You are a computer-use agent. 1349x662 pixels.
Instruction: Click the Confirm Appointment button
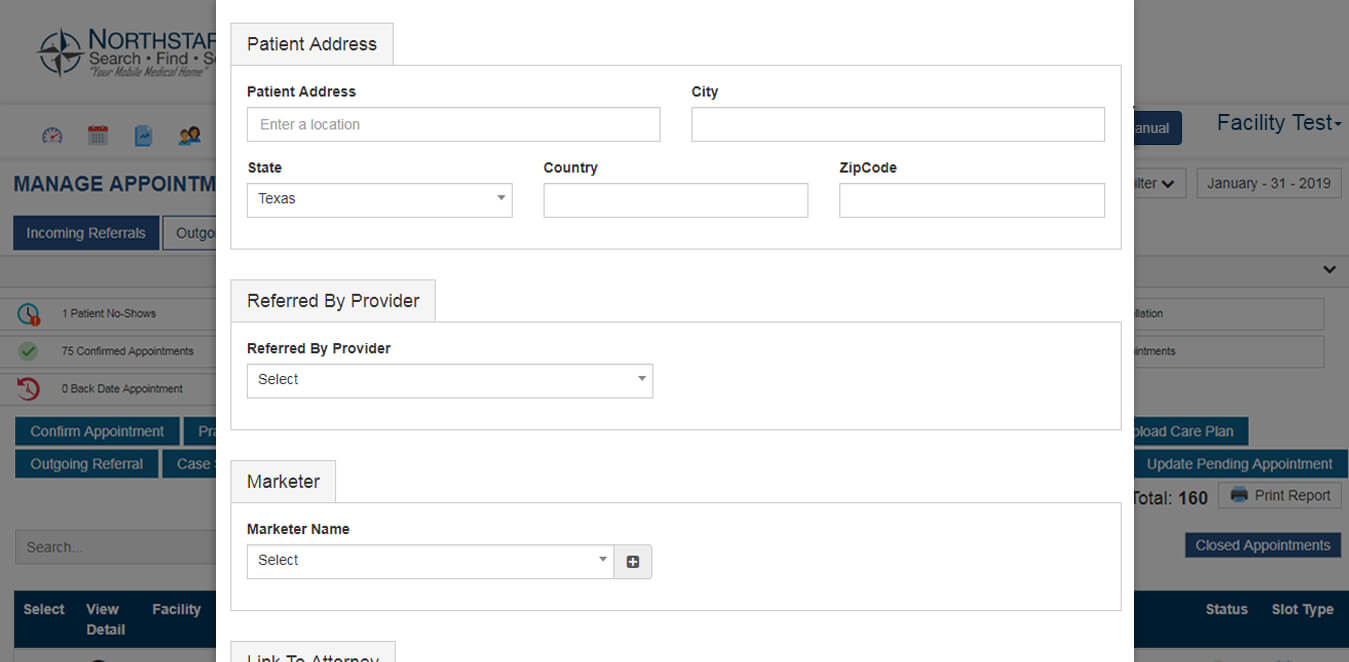pos(97,431)
